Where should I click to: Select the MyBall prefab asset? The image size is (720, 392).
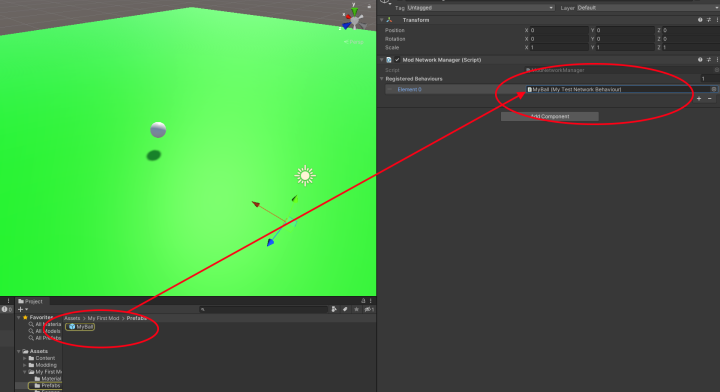(x=80, y=327)
